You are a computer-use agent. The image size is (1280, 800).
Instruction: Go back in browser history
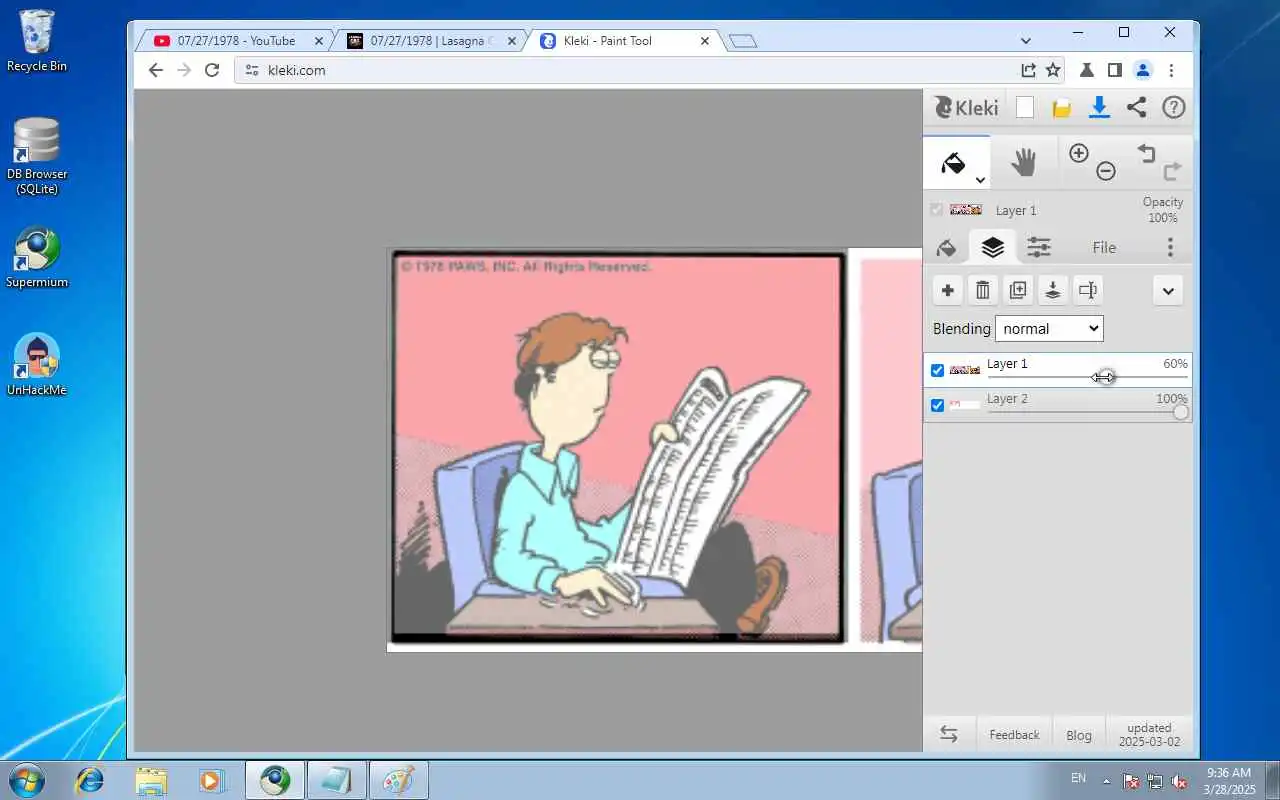(155, 70)
